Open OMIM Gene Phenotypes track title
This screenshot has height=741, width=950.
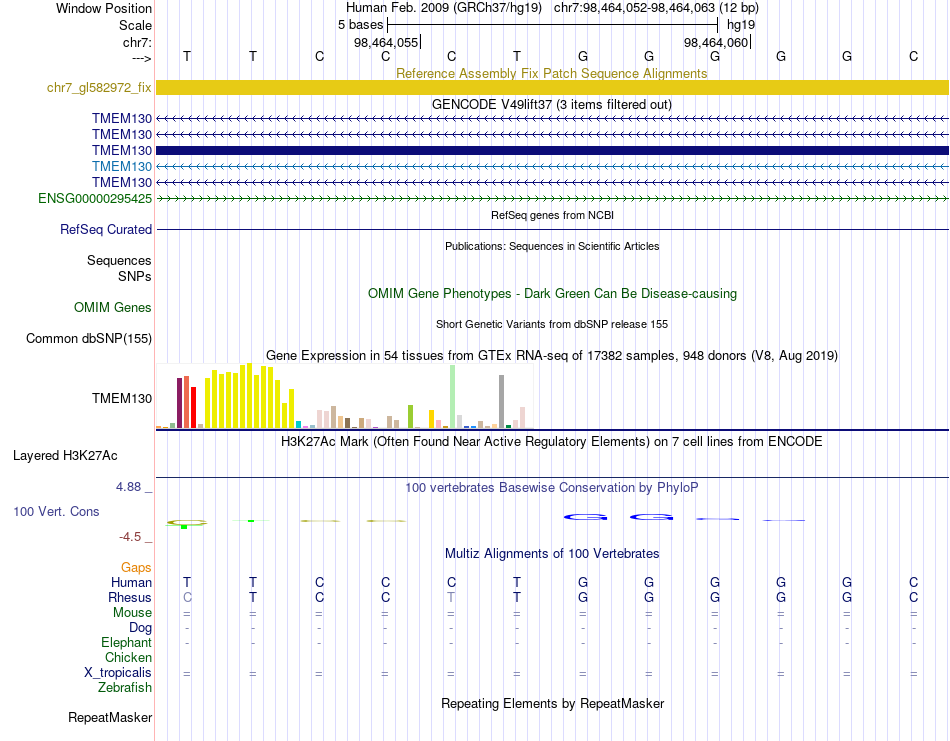point(553,293)
